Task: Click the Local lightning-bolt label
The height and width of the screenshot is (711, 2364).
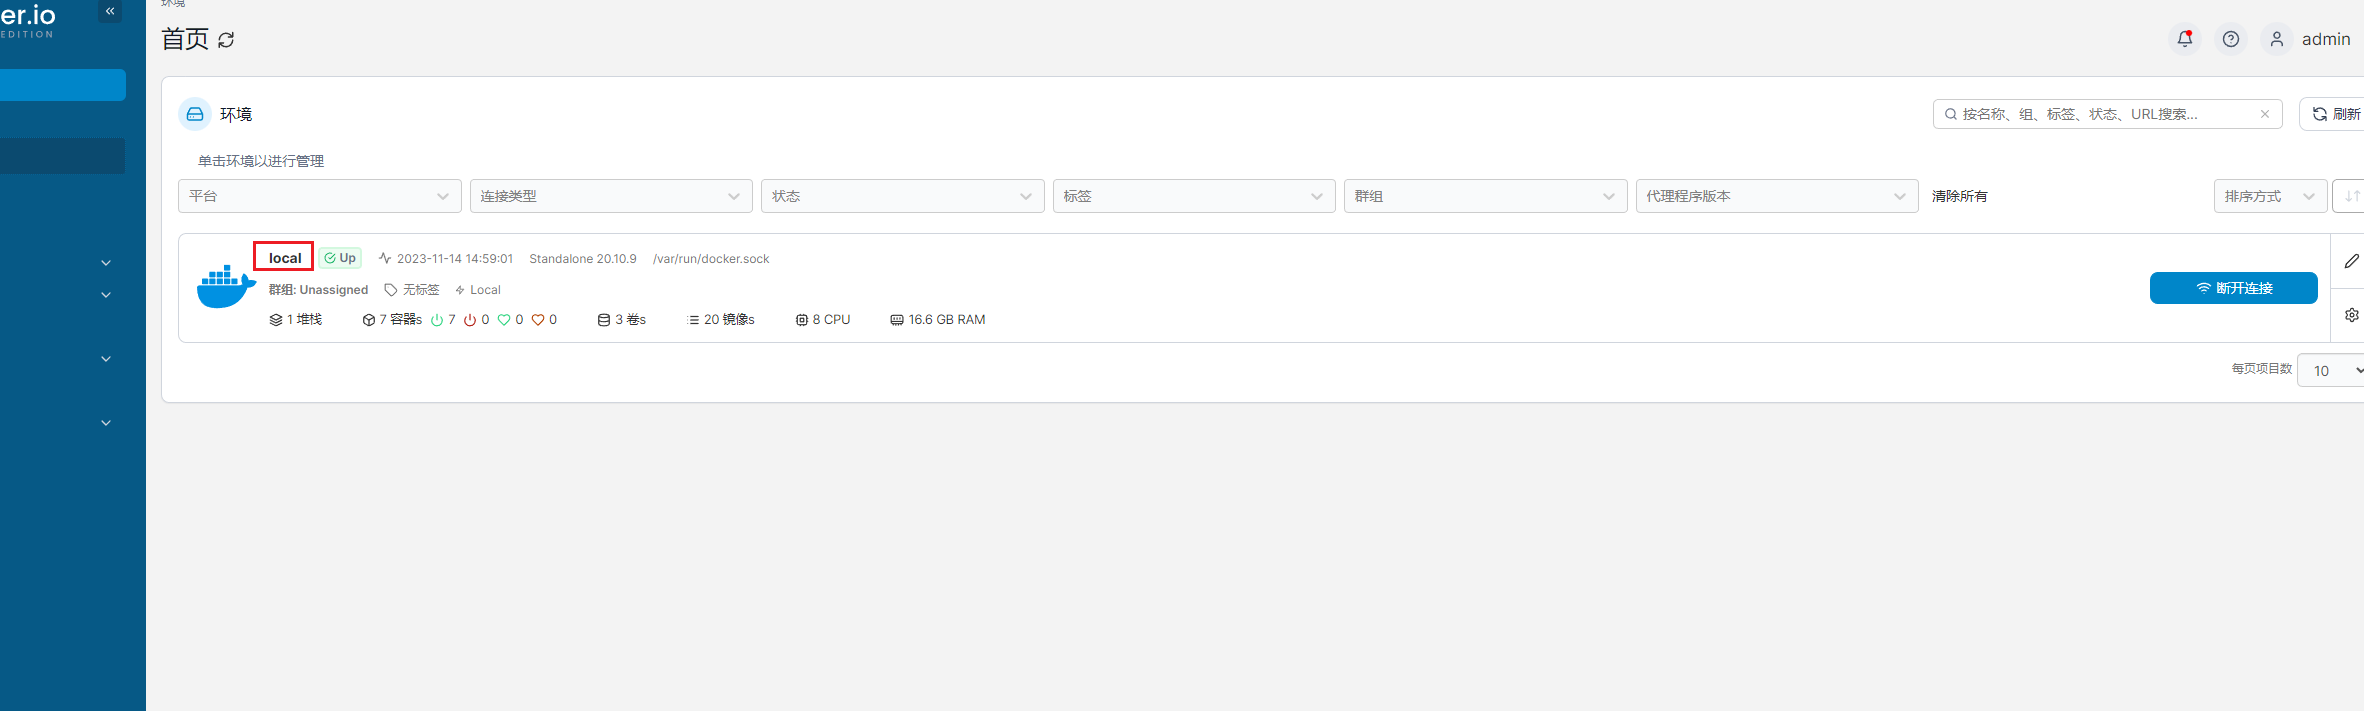Action: tap(478, 290)
